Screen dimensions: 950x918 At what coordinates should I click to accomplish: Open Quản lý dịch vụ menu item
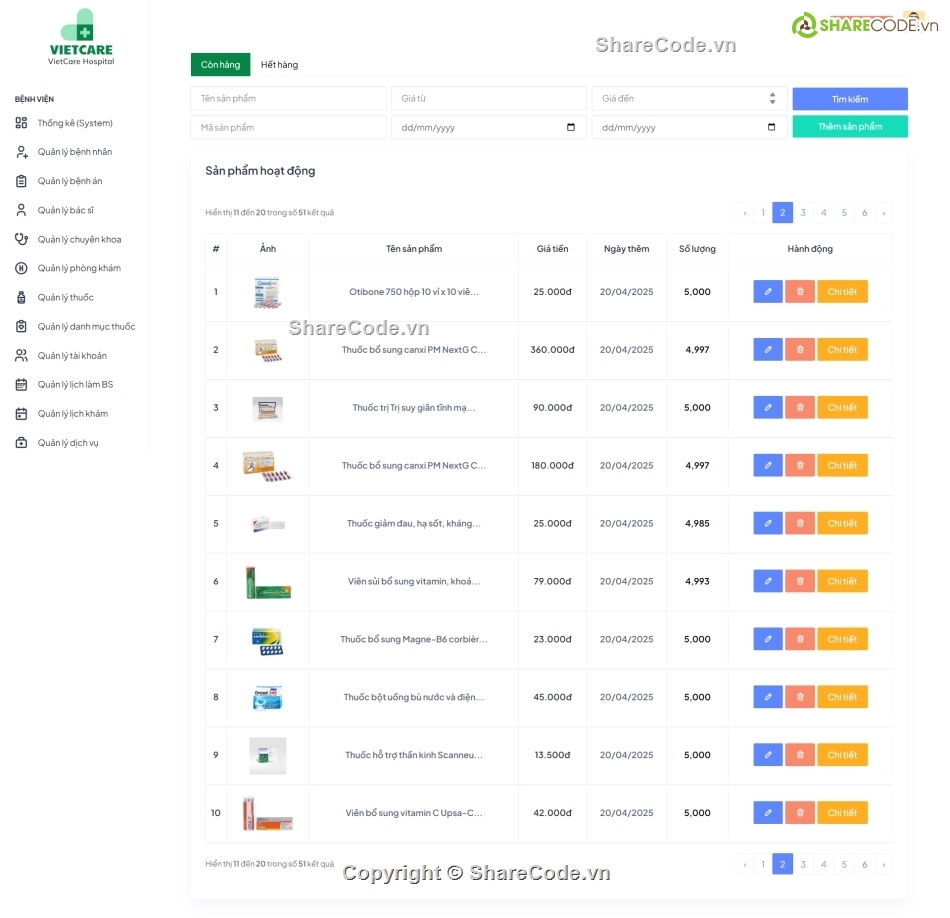68,443
